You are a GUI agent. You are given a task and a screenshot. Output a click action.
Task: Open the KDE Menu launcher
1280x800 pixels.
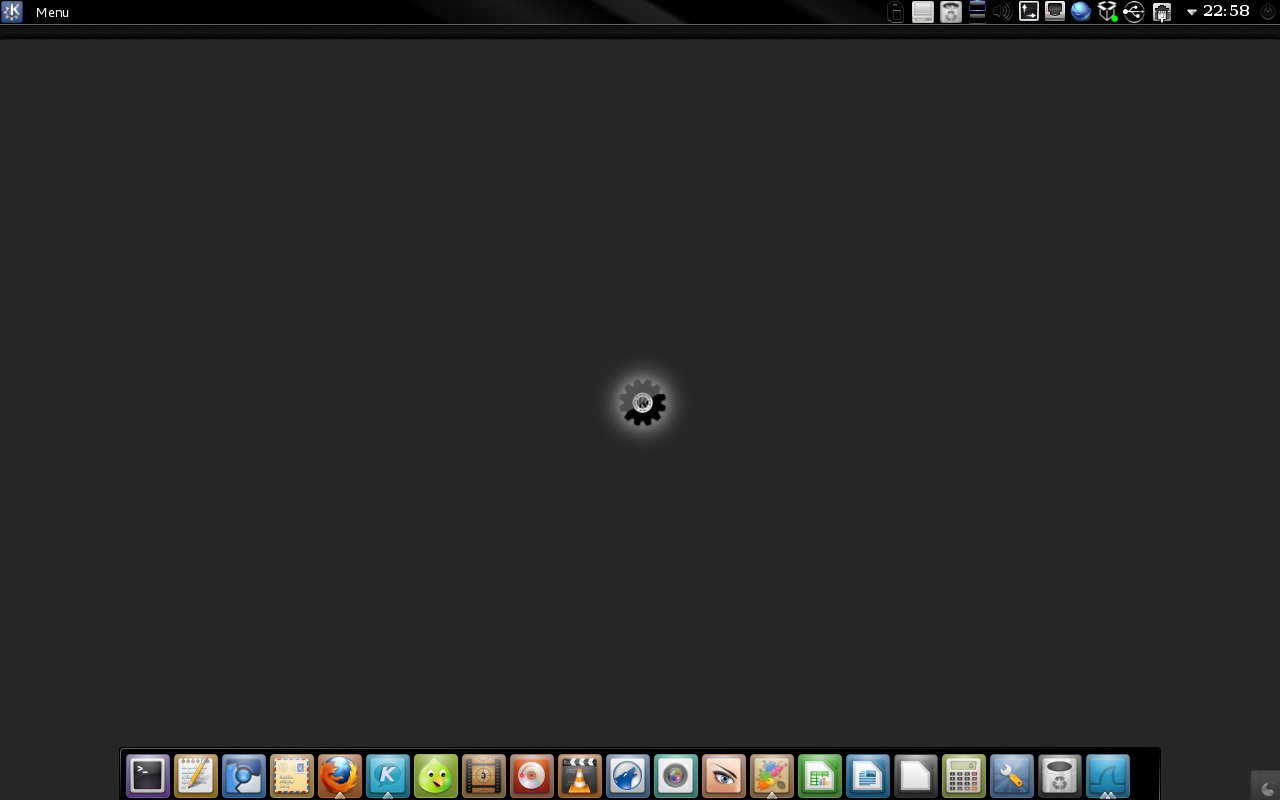52,12
